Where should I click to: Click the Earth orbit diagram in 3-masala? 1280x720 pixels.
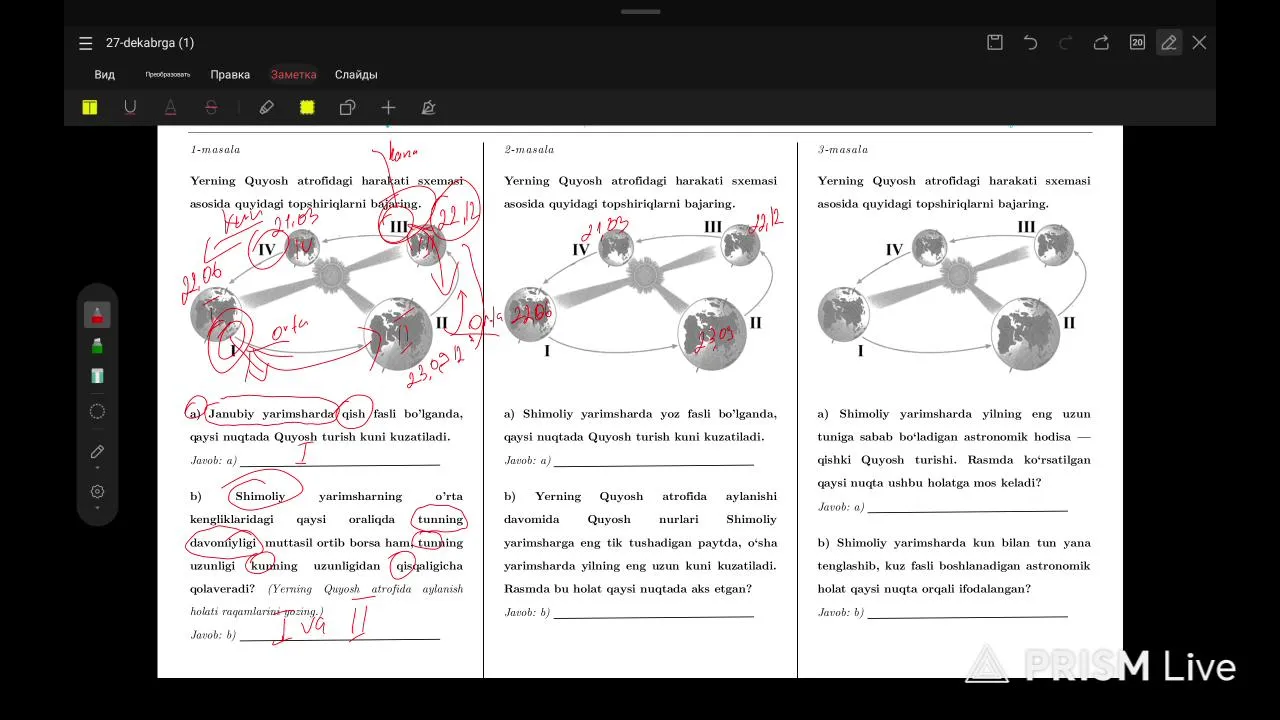coord(953,294)
